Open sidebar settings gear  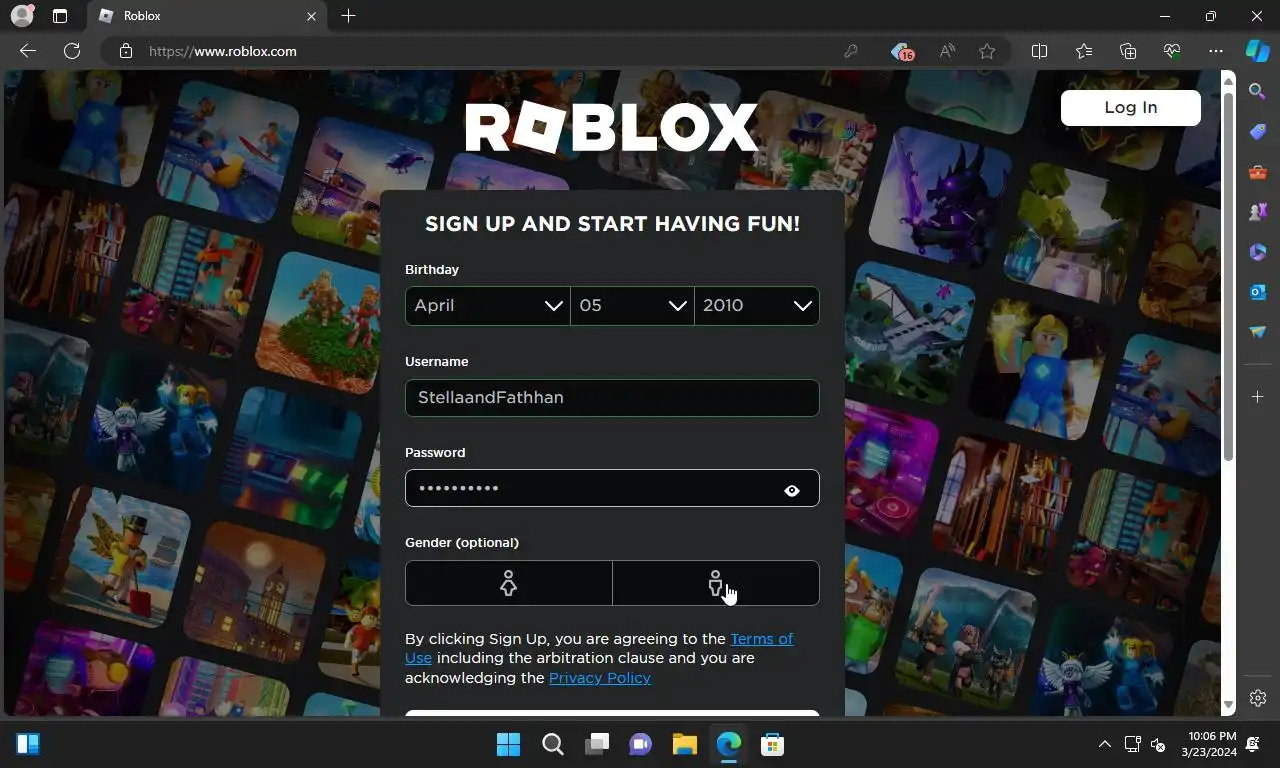point(1258,698)
